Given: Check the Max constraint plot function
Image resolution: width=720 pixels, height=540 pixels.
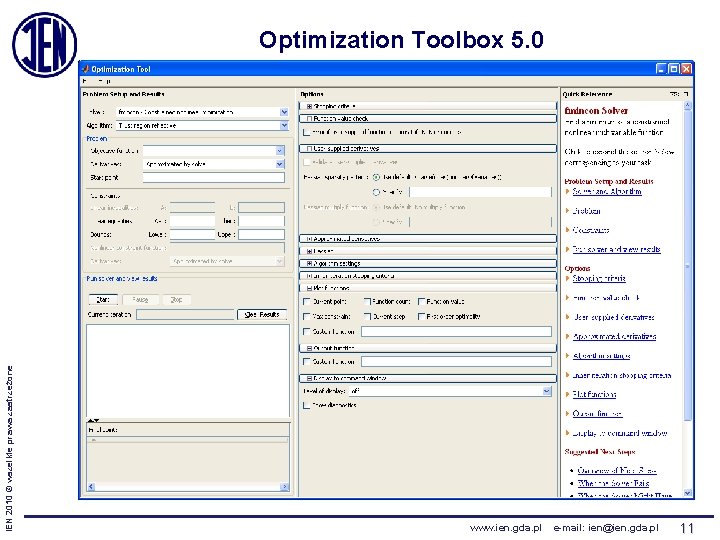Looking at the screenshot, I should point(307,316).
